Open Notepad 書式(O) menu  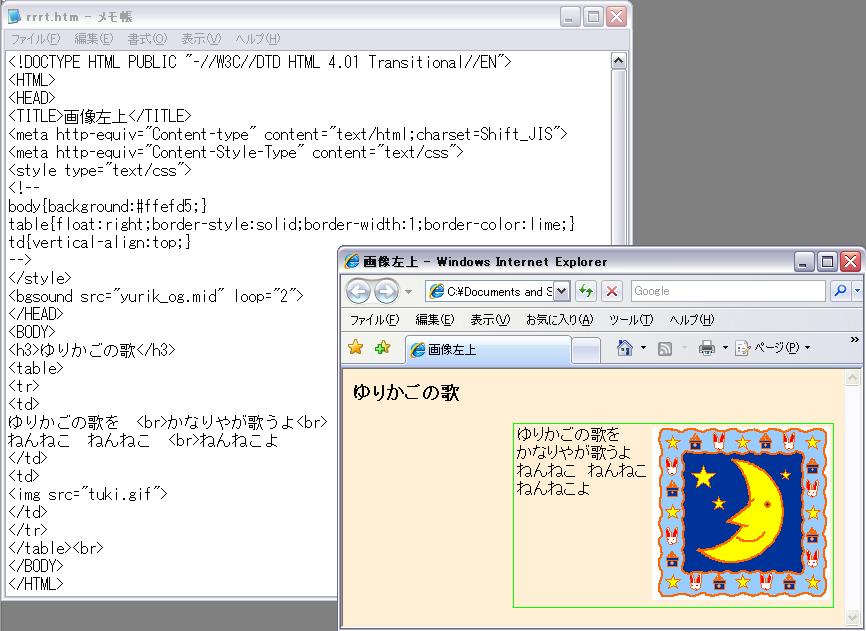147,39
